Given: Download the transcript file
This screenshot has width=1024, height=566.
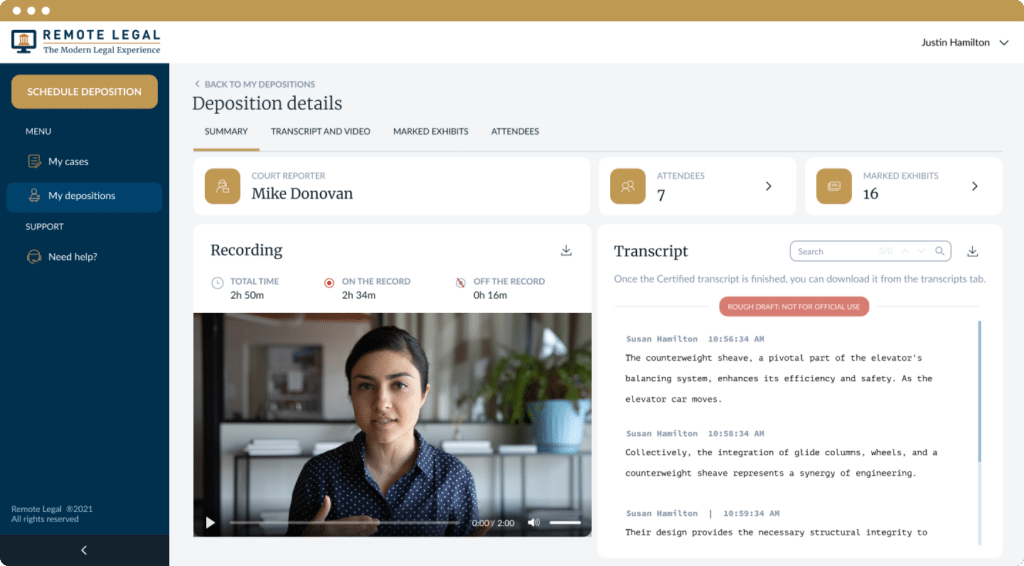Looking at the screenshot, I should point(972,251).
